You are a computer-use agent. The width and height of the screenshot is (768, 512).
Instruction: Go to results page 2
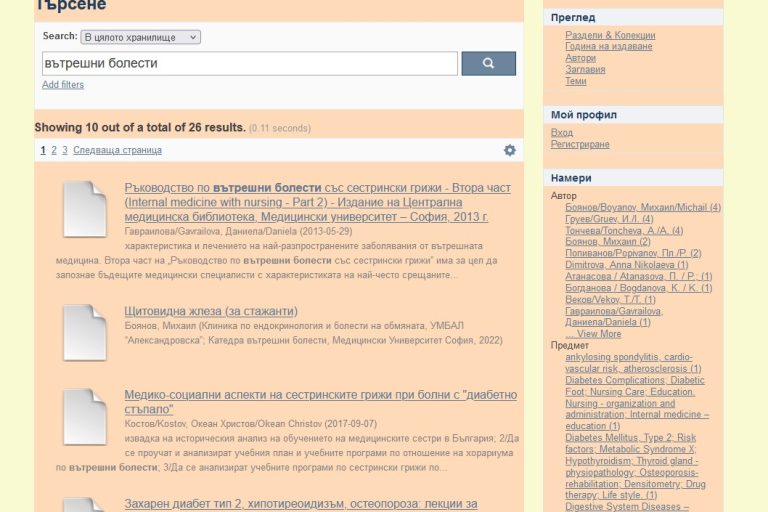click(x=54, y=151)
